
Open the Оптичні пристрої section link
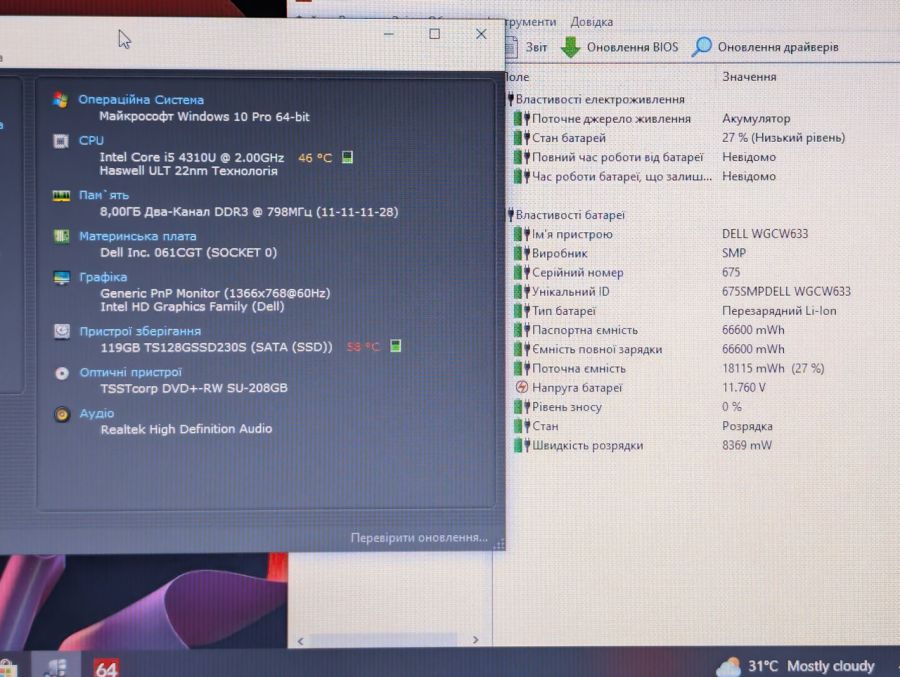click(x=130, y=372)
